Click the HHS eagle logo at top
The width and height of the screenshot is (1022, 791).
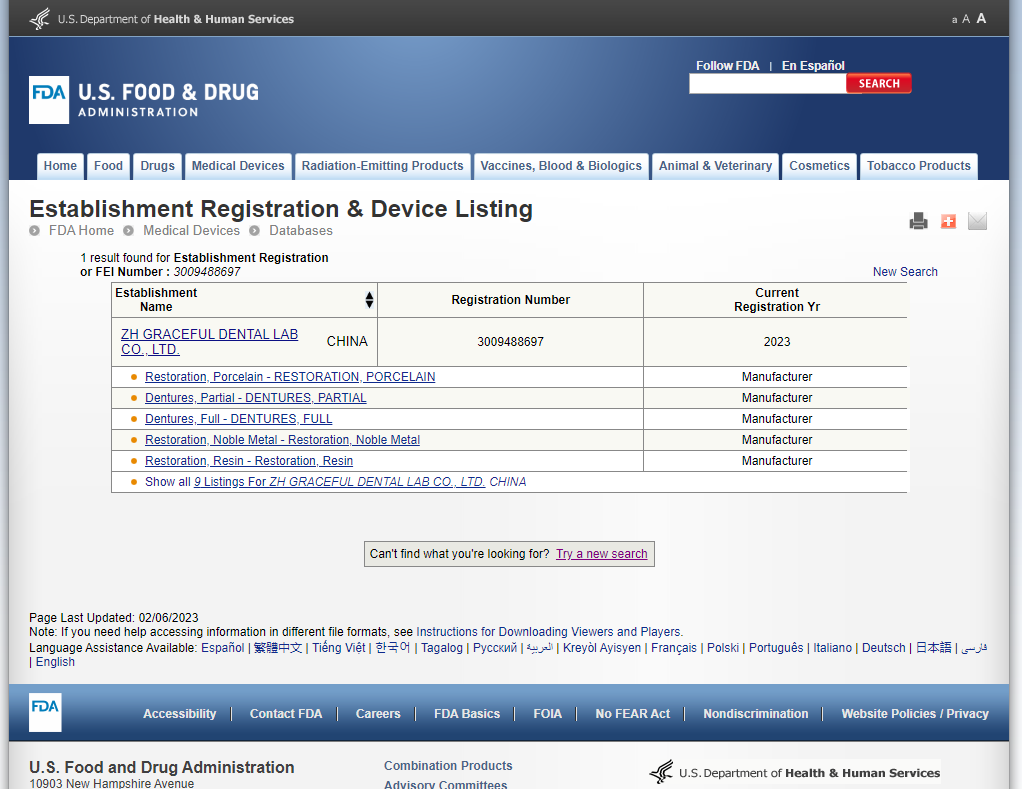point(39,19)
